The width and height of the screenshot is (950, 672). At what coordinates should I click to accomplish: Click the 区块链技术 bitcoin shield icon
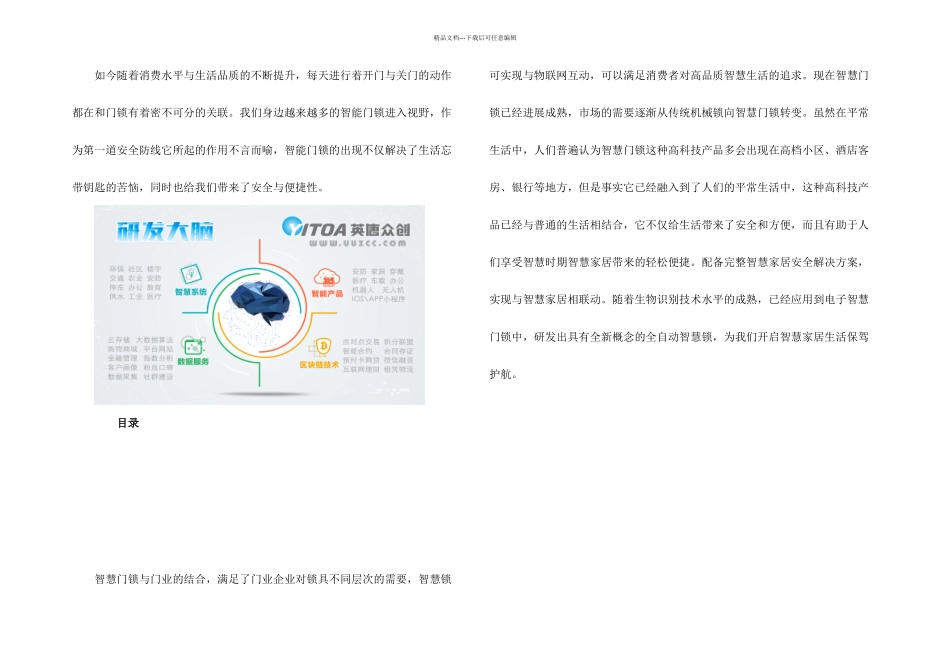pyautogui.click(x=321, y=348)
